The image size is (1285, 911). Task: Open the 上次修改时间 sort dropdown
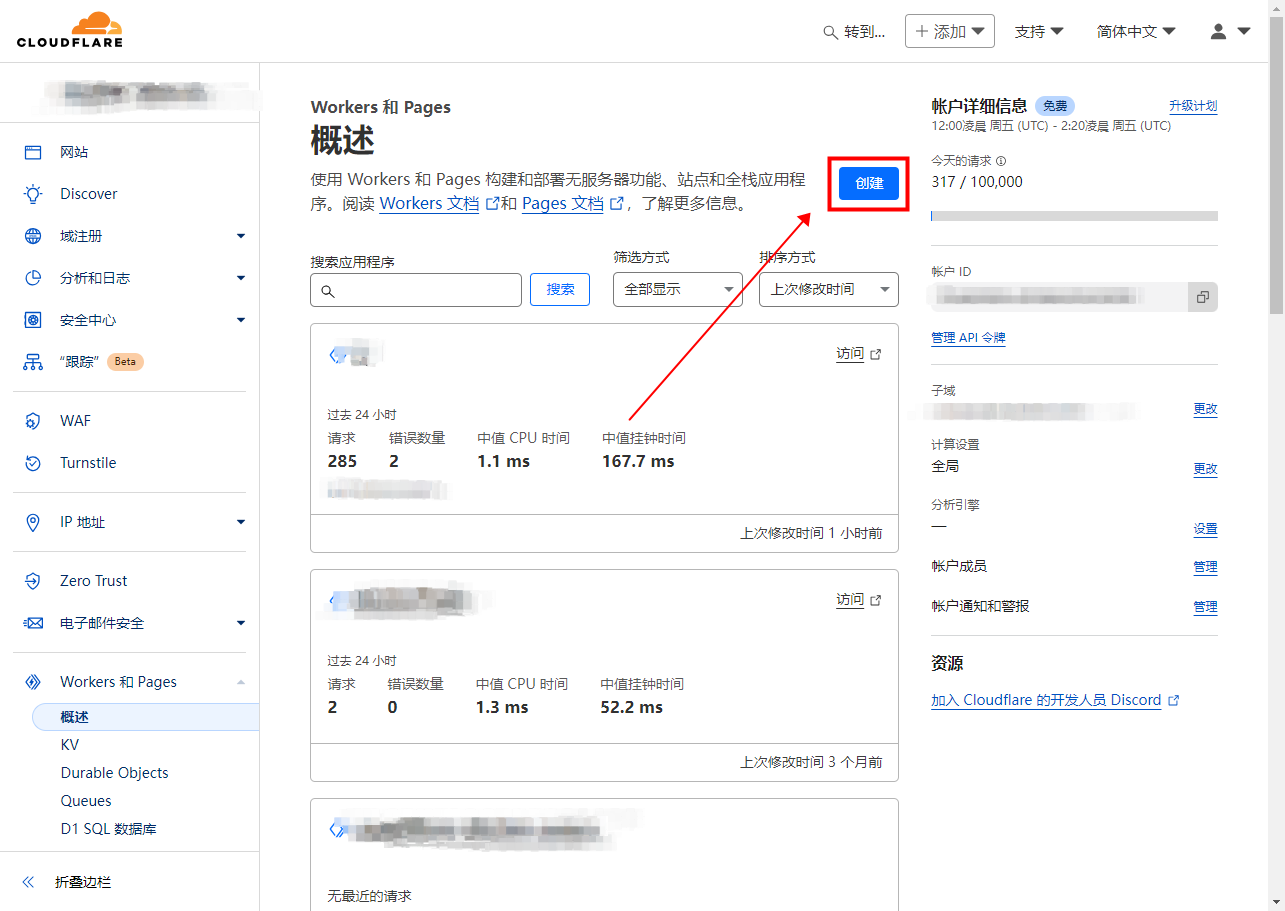[x=829, y=289]
